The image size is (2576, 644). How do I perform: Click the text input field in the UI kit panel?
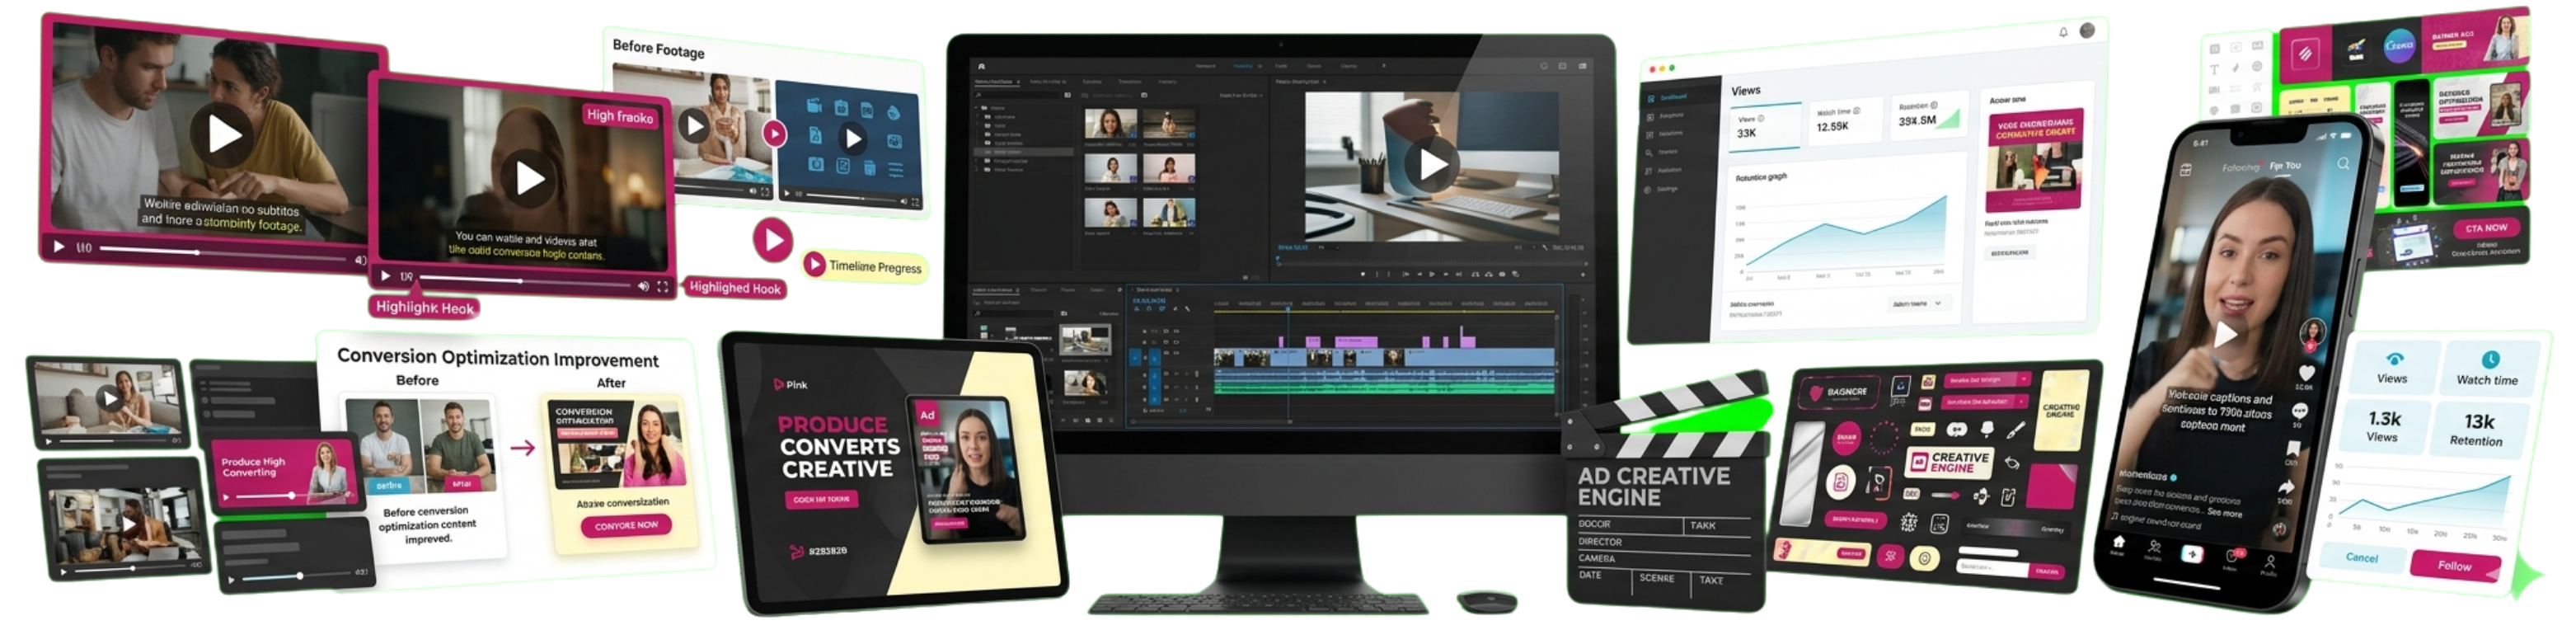point(1992,567)
